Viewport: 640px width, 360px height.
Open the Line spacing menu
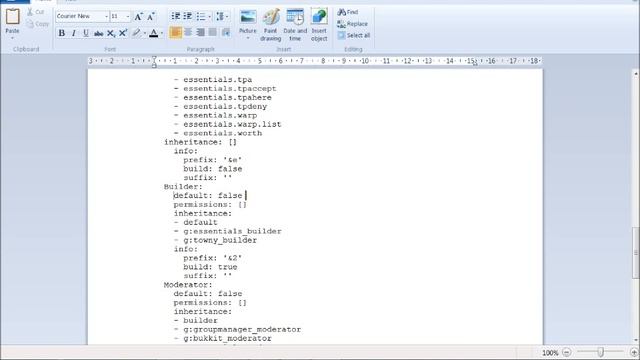tap(222, 16)
